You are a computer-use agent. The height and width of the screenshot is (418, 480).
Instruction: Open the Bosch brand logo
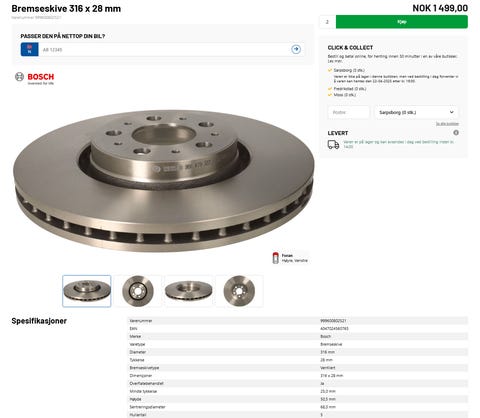click(x=34, y=78)
